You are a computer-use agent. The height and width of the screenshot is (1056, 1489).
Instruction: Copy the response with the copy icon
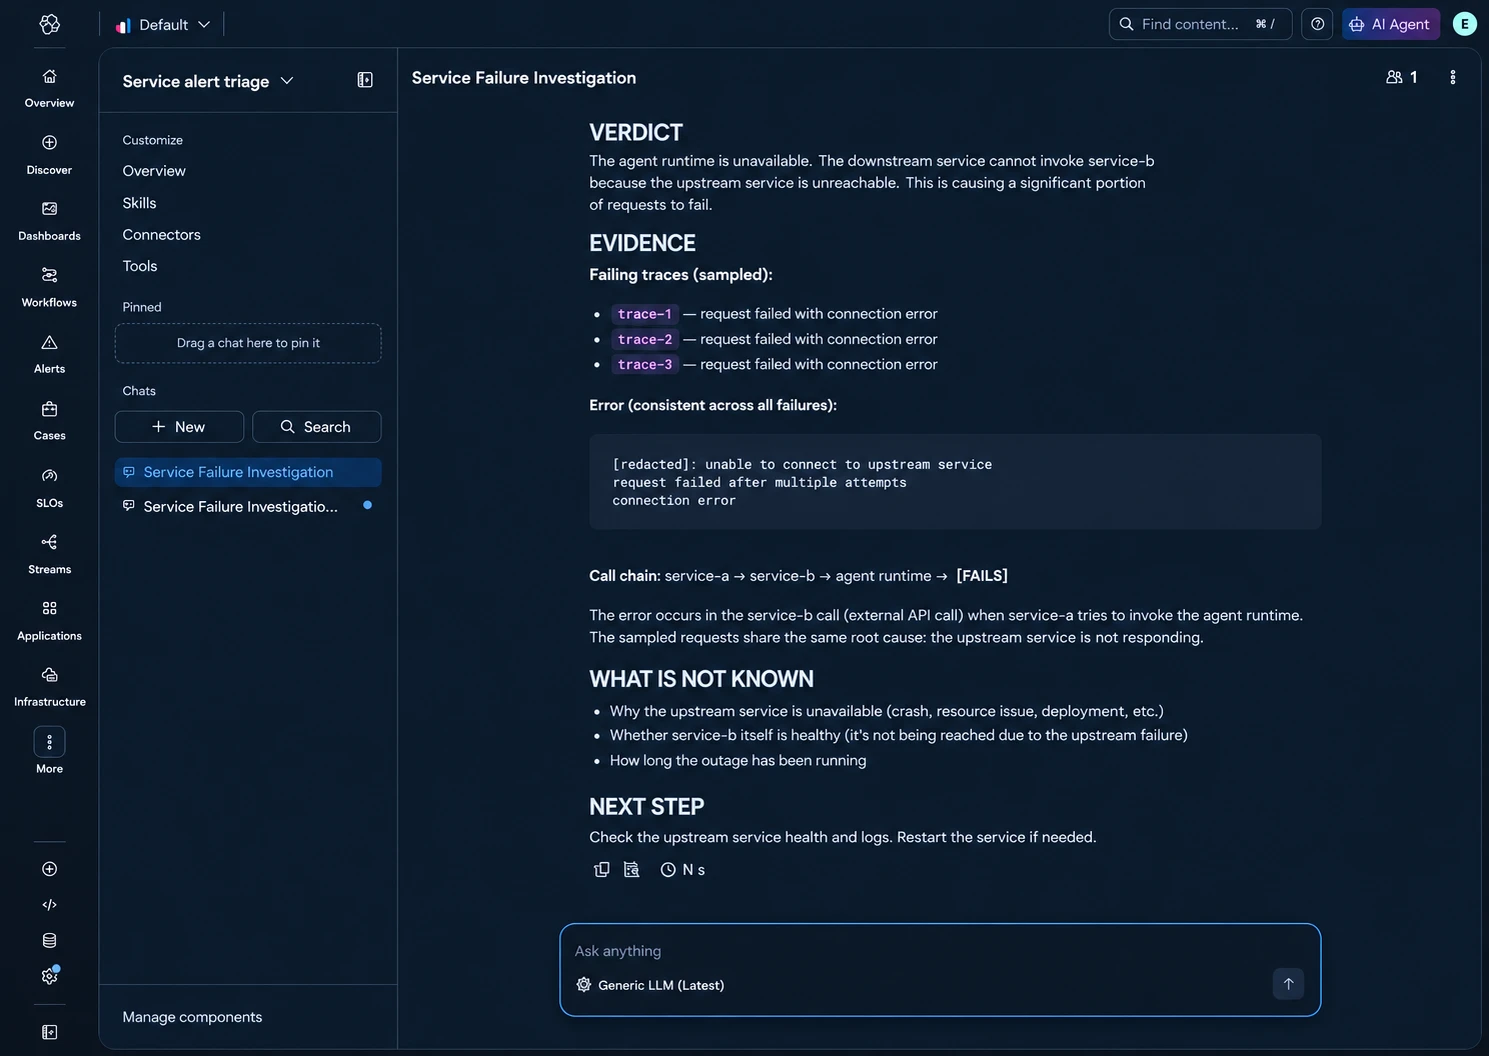tap(601, 870)
